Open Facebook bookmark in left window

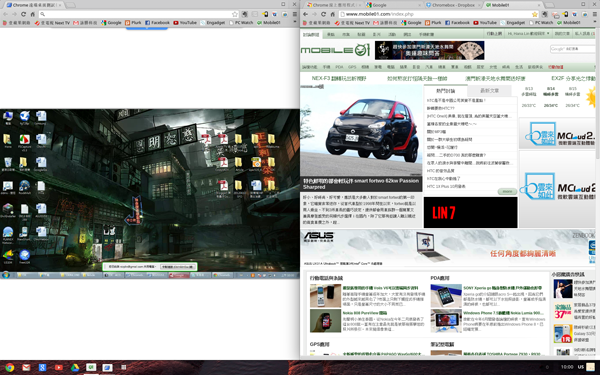pyautogui.click(x=157, y=23)
